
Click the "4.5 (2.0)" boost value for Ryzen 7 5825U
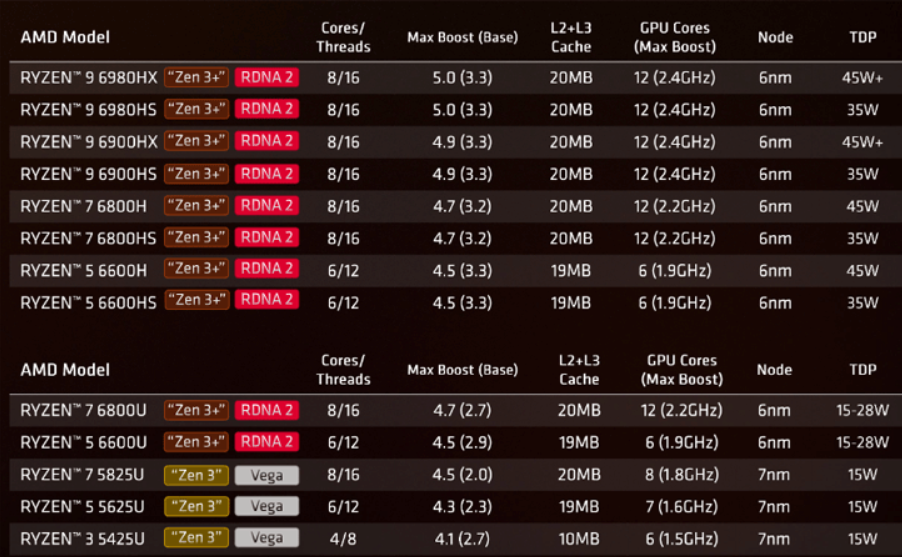tap(463, 475)
